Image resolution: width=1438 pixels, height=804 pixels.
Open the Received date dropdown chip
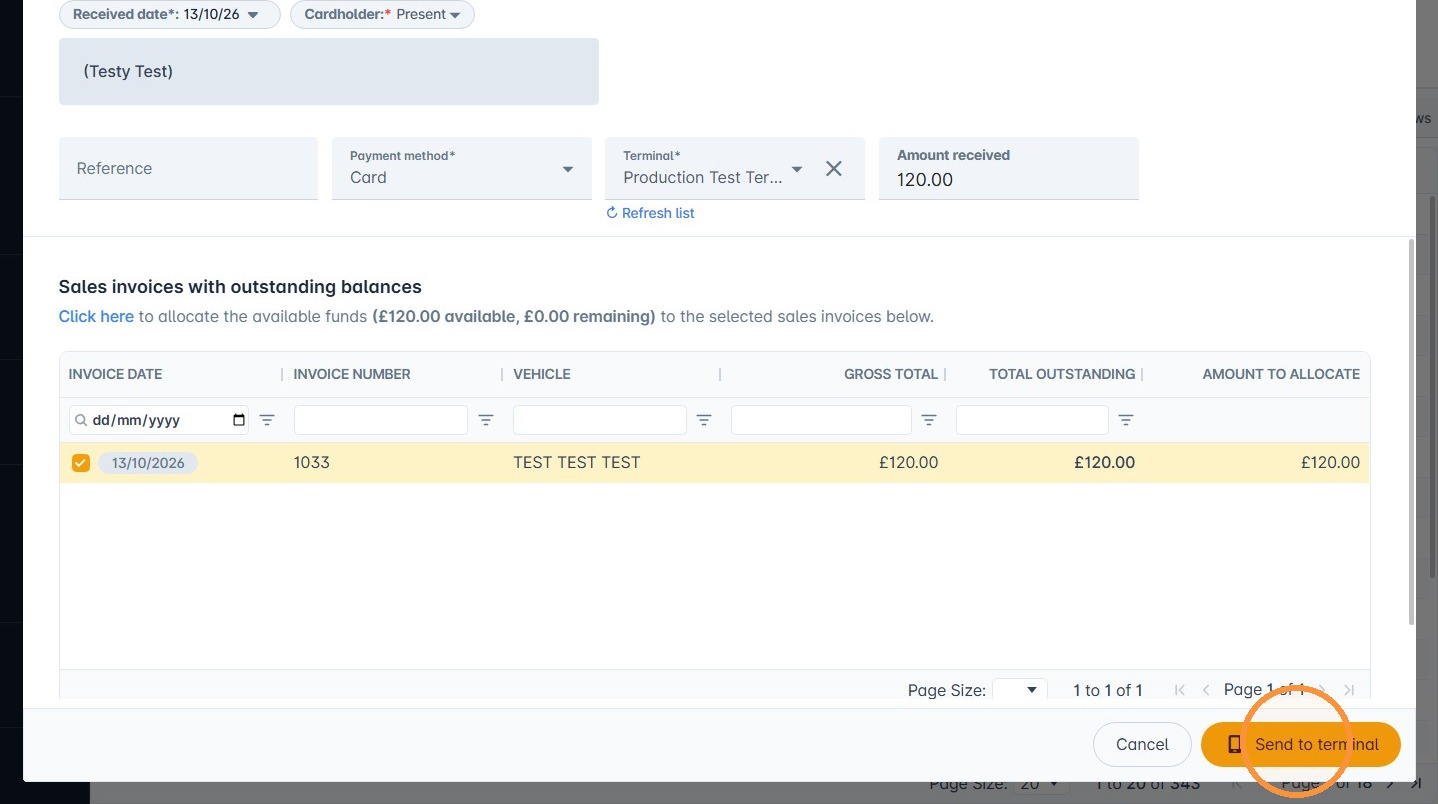170,15
